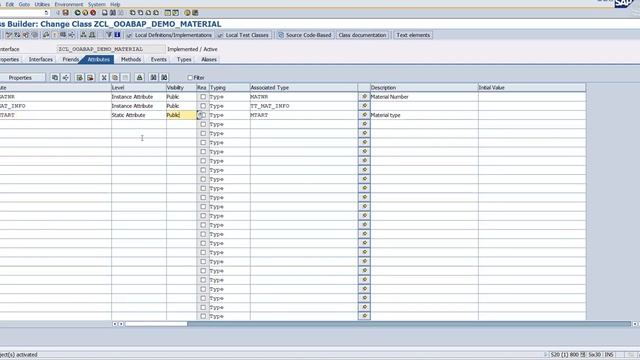The height and width of the screenshot is (360, 640).
Task: Open the value help for the highlighted Visibility cell
Action: tap(199, 115)
